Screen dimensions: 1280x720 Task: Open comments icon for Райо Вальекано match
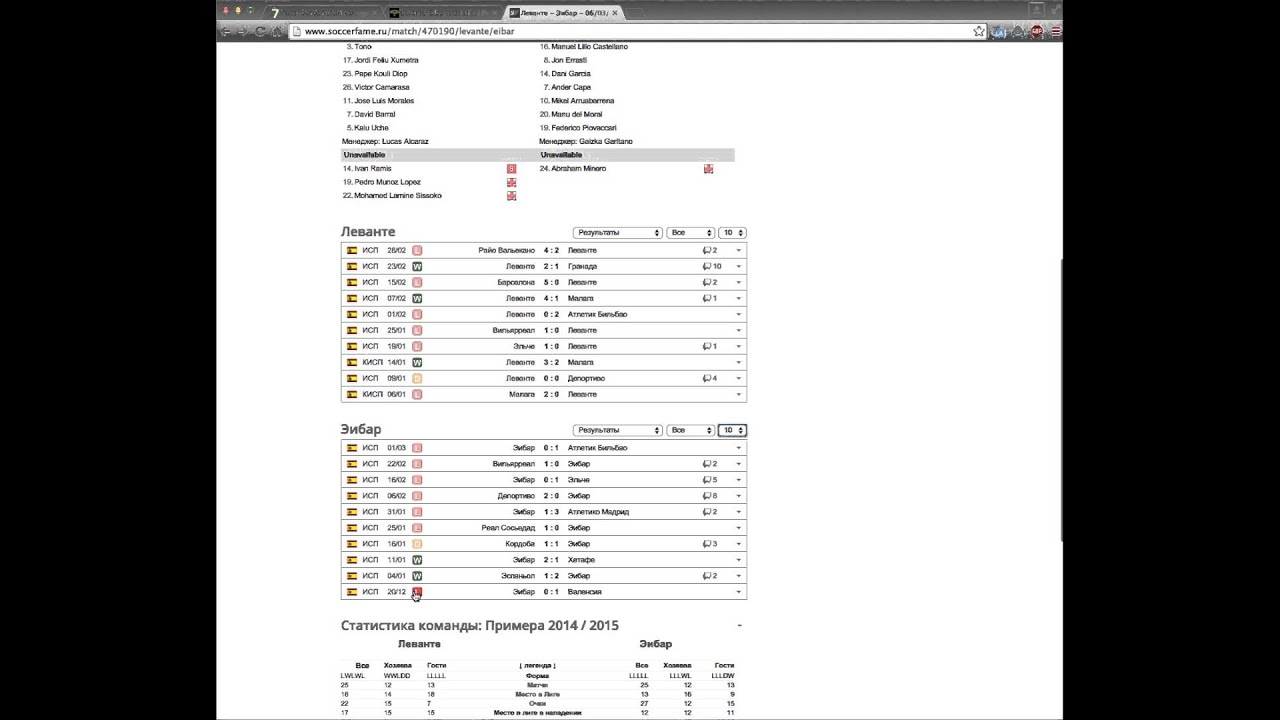(707, 250)
